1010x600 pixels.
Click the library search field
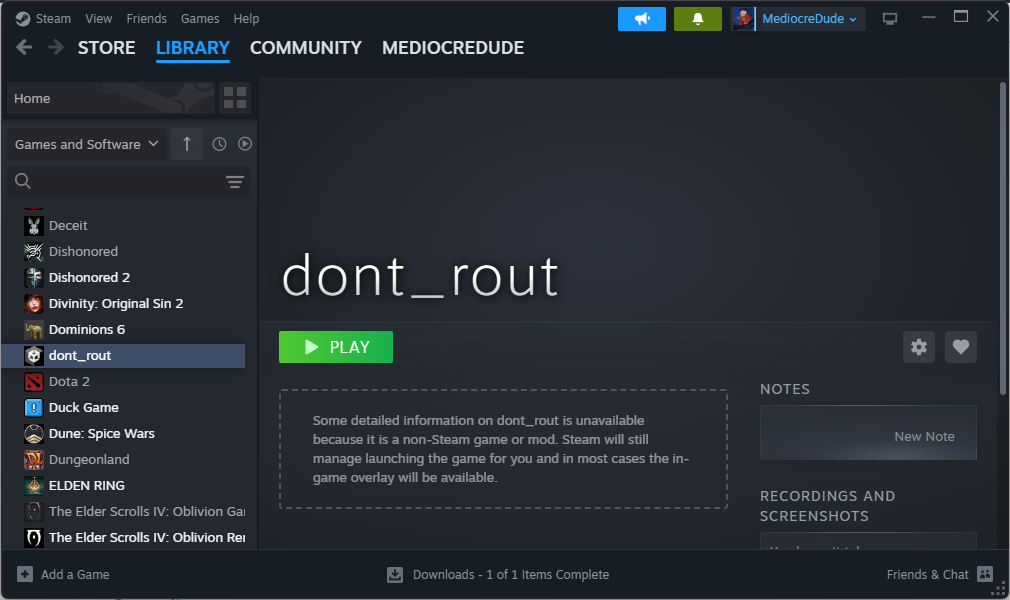click(x=122, y=181)
